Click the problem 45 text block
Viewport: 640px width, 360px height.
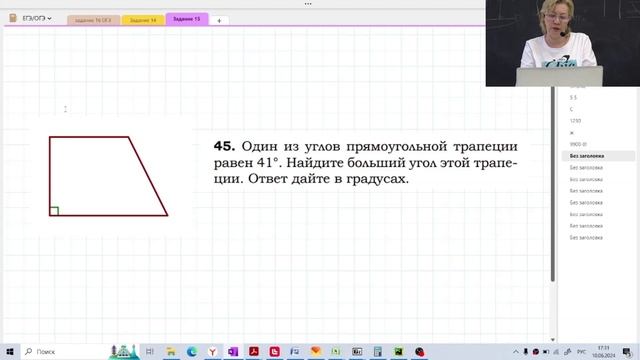click(365, 162)
